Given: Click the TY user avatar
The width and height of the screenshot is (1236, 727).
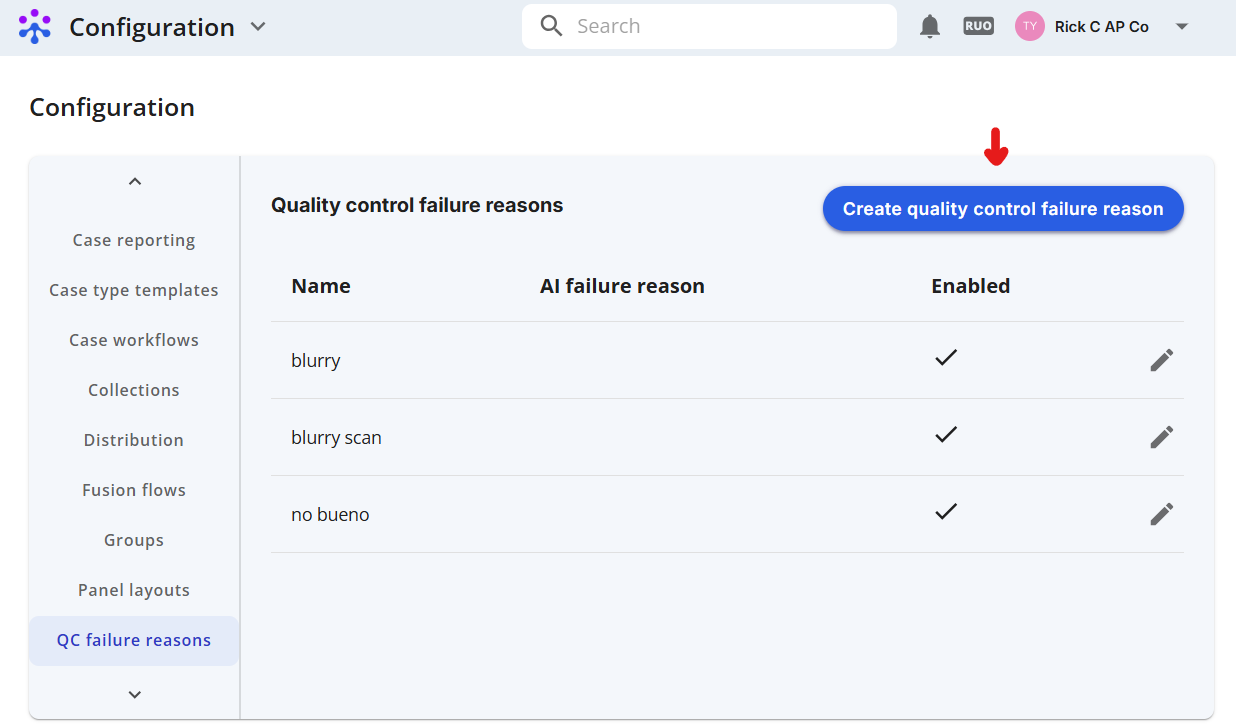Looking at the screenshot, I should pos(1029,27).
